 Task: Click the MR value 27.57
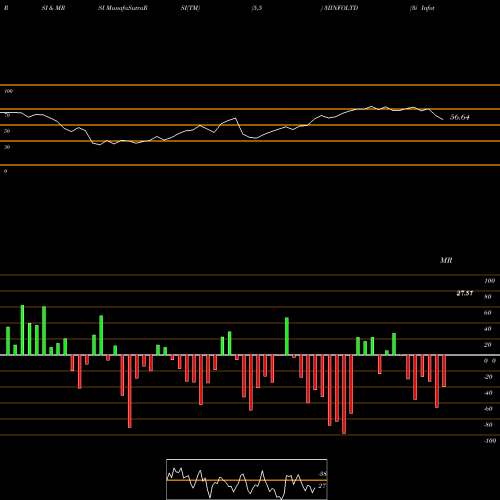point(465,293)
